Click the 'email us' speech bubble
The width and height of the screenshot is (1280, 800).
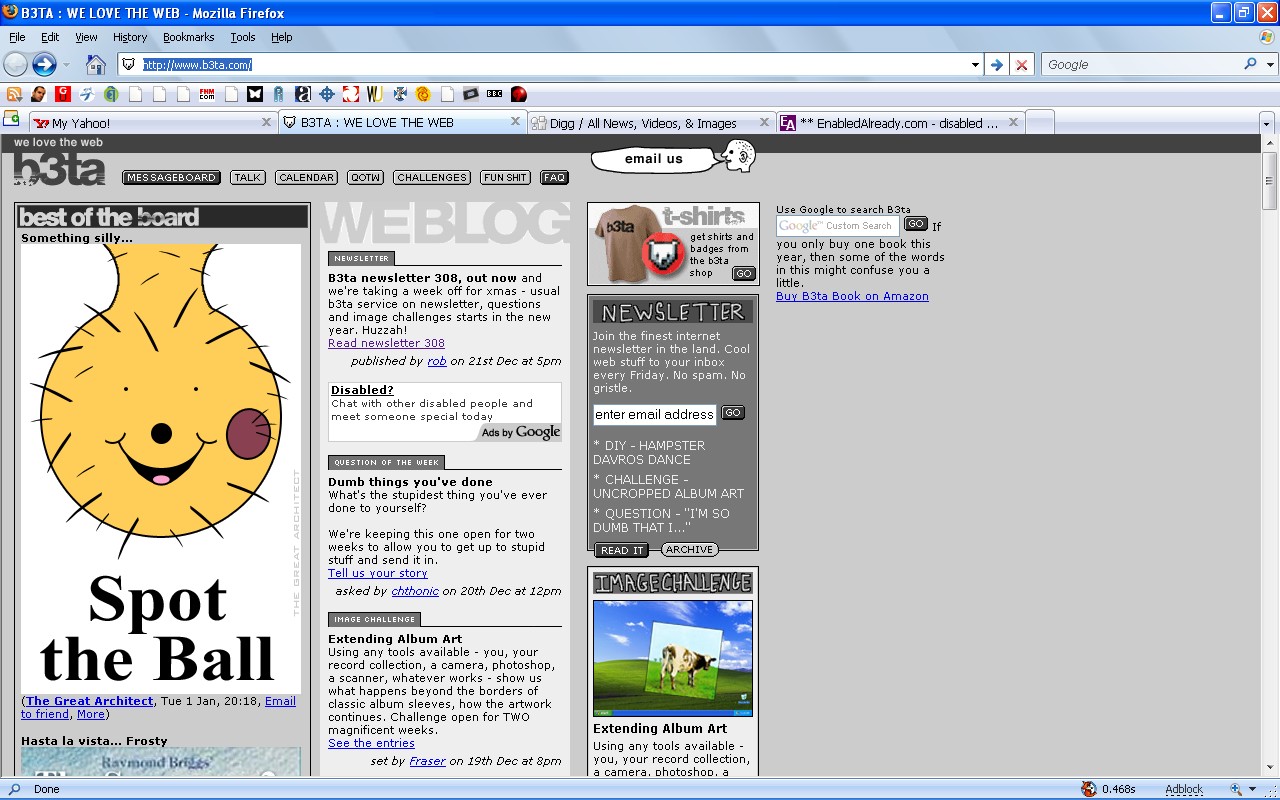point(655,158)
